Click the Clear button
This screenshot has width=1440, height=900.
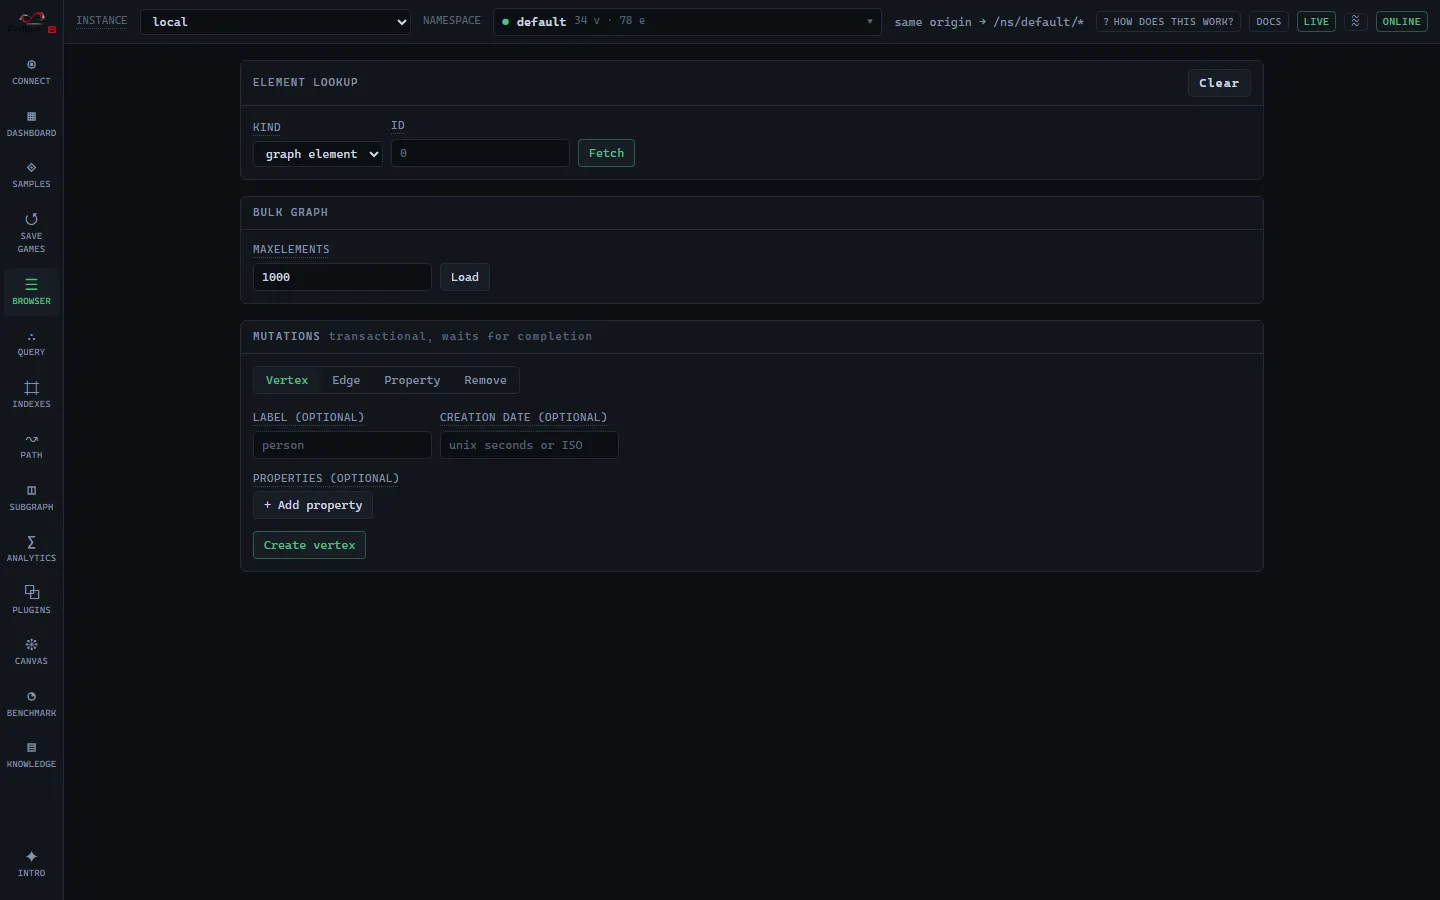coord(1219,83)
